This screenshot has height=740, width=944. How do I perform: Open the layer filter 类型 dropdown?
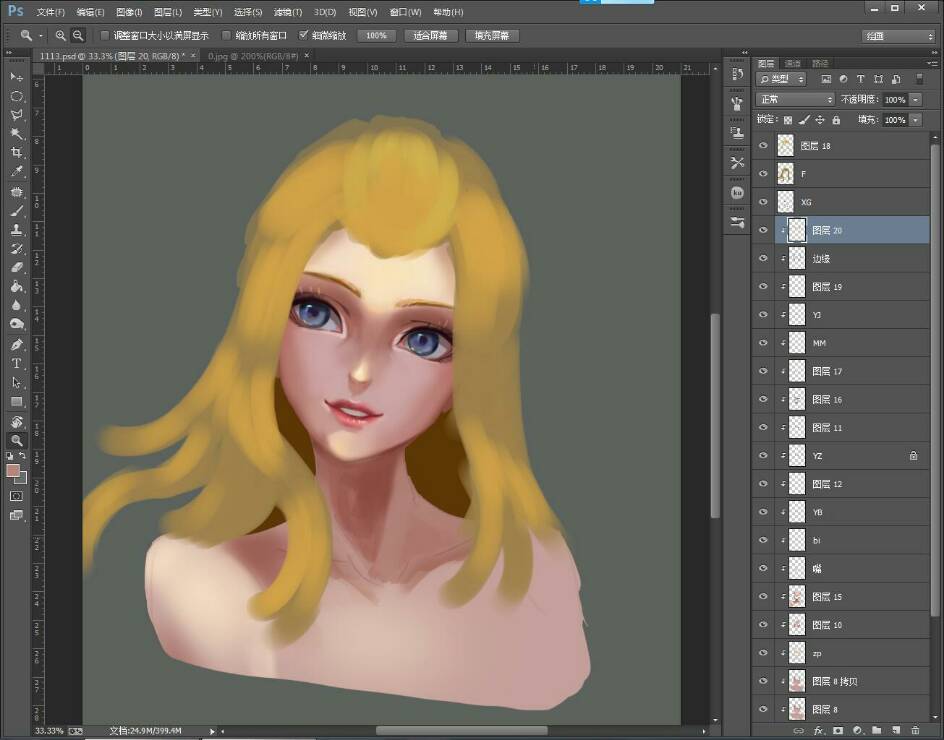[x=782, y=79]
